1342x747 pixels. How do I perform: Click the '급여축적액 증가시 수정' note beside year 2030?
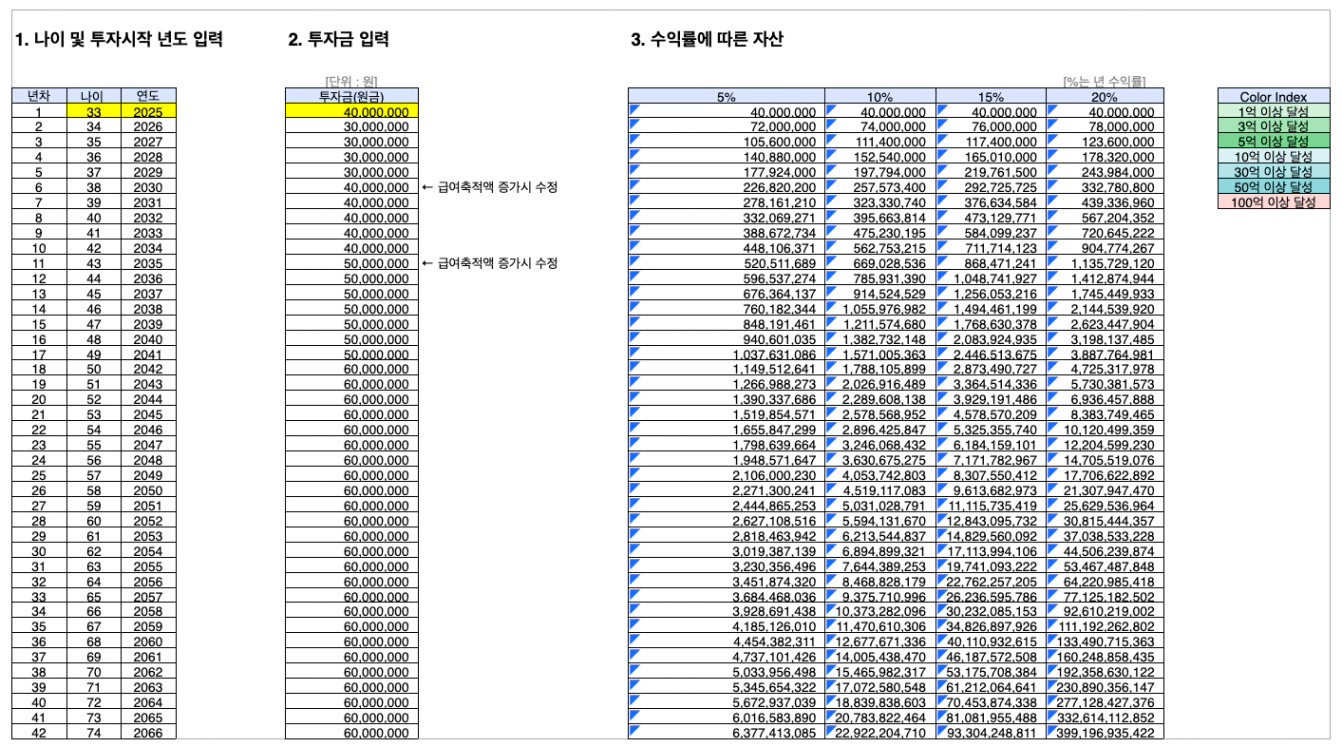click(x=489, y=187)
